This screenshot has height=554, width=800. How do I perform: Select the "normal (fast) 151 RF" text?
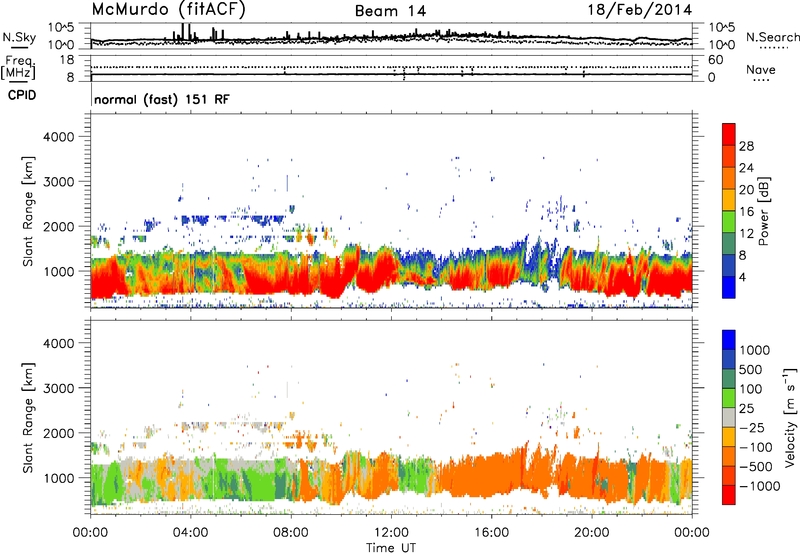pos(162,99)
